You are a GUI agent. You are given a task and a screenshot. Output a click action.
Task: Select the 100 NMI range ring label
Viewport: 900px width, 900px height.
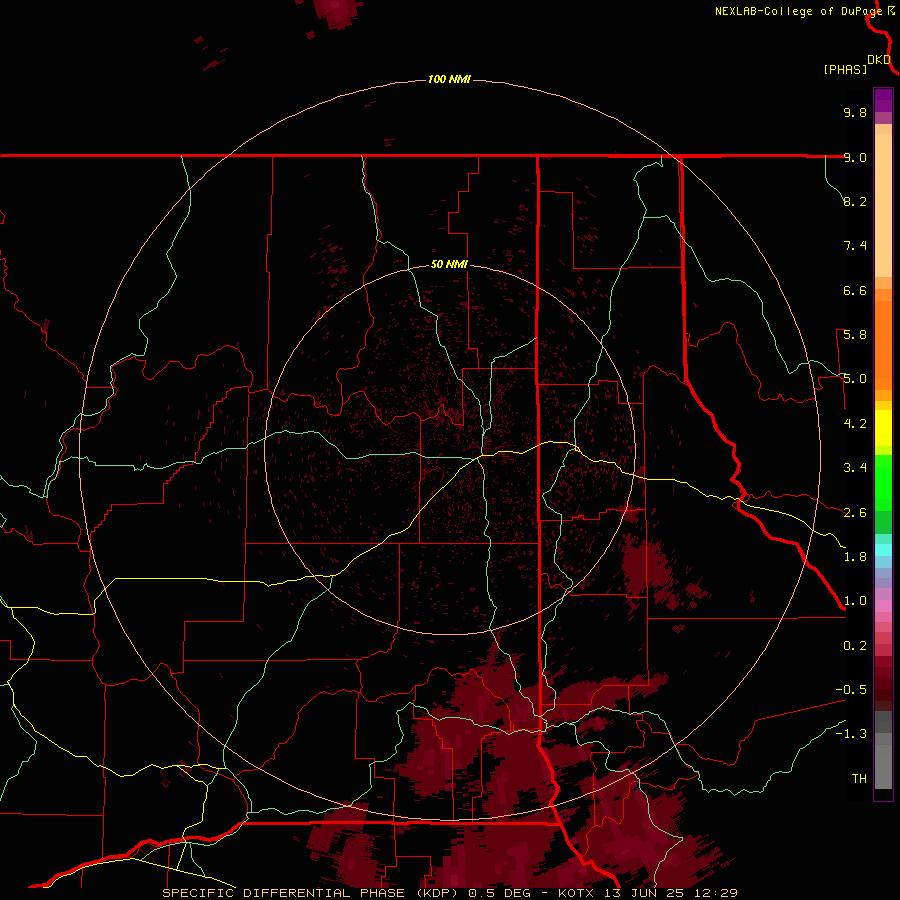449,79
